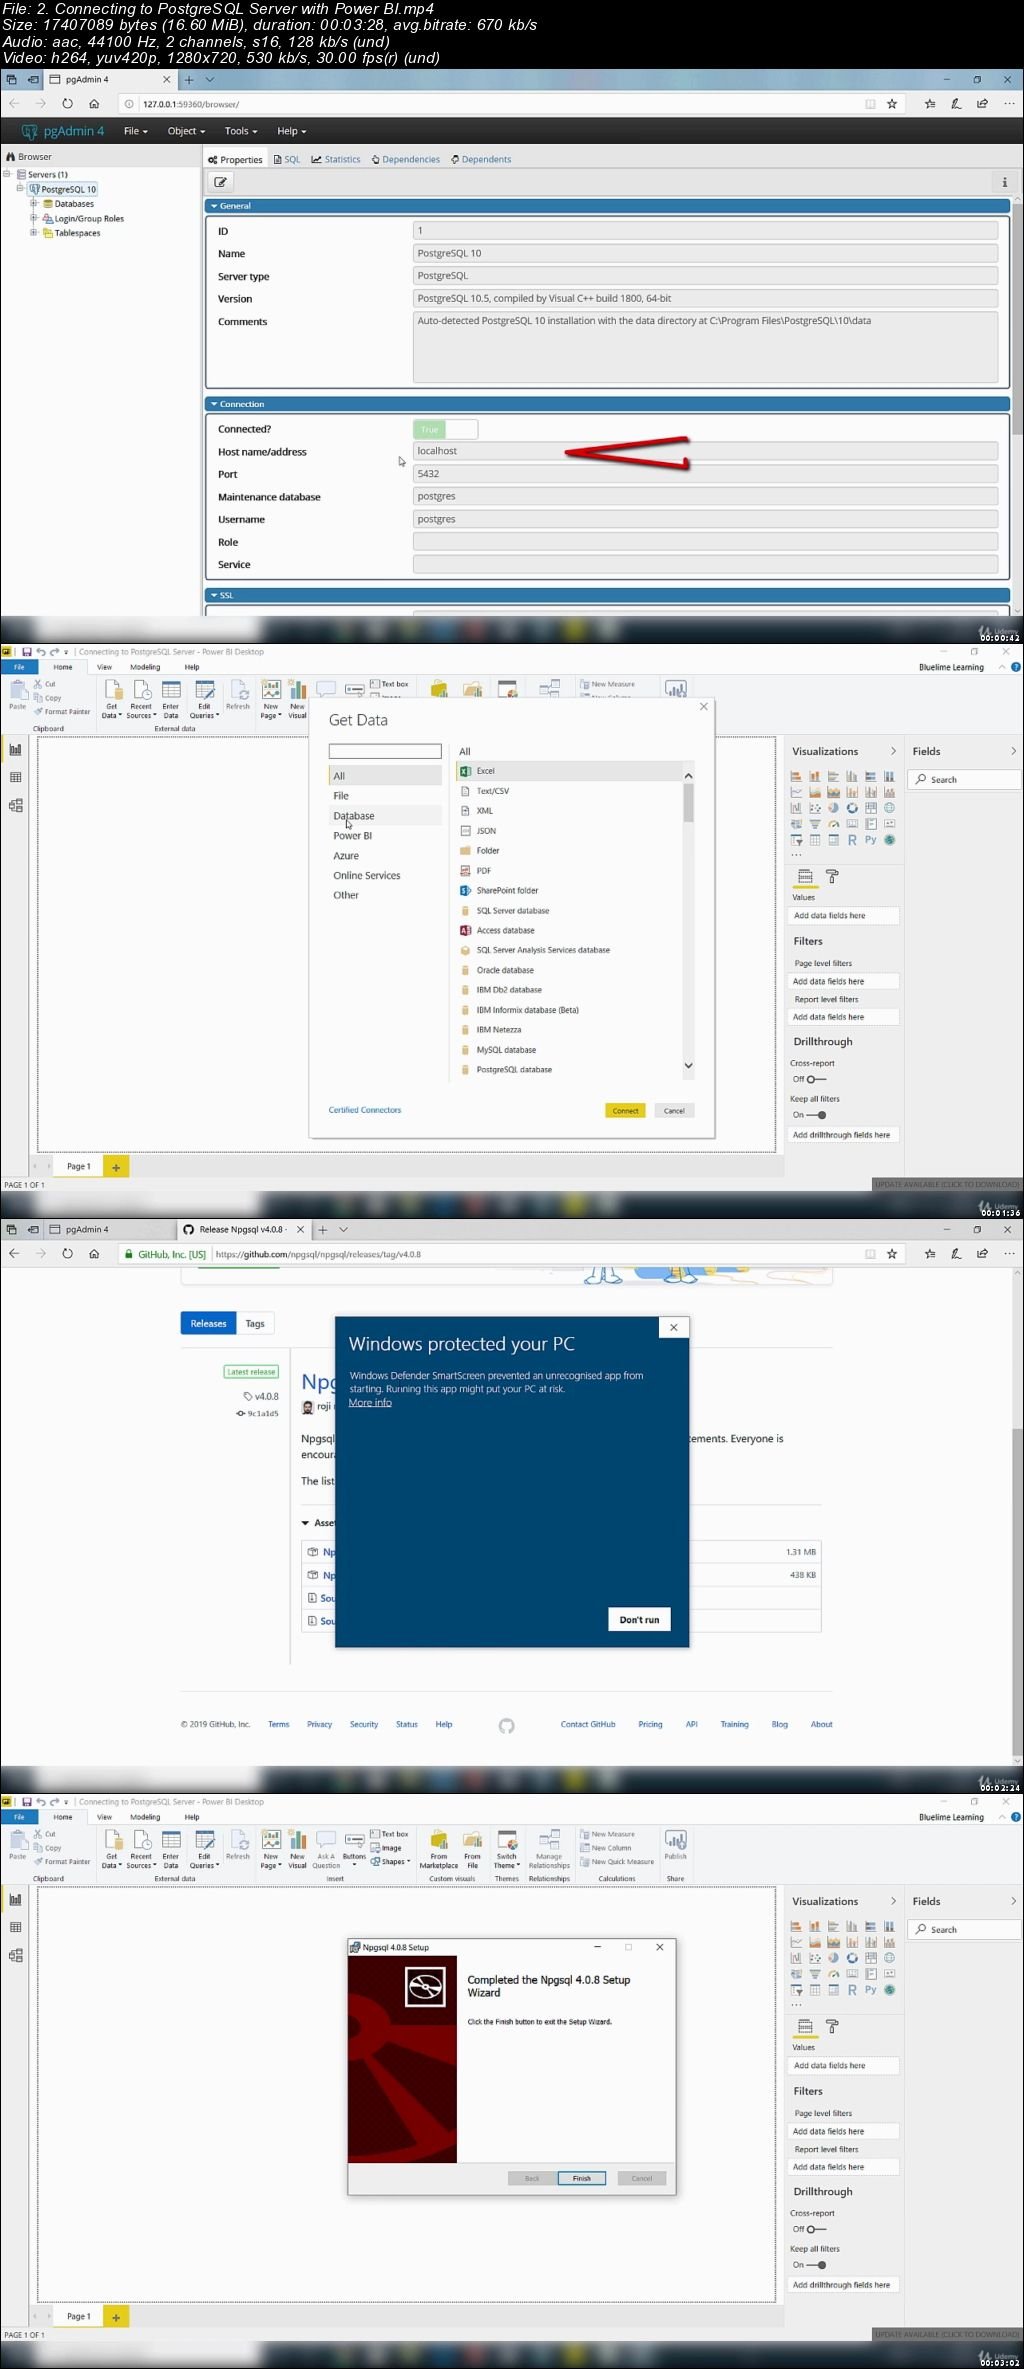Open pgAdmin Dependencies tab
Viewport: 1024px width, 2369px height.
pyautogui.click(x=405, y=159)
